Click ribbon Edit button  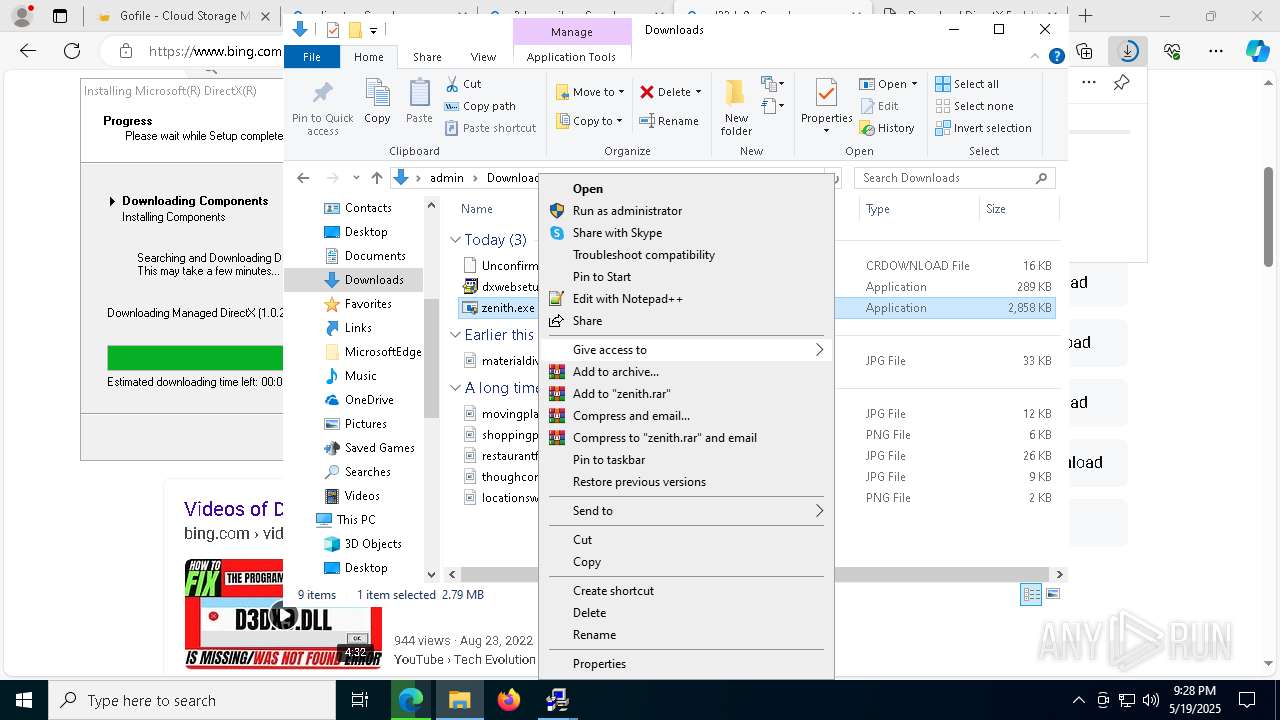pos(878,106)
